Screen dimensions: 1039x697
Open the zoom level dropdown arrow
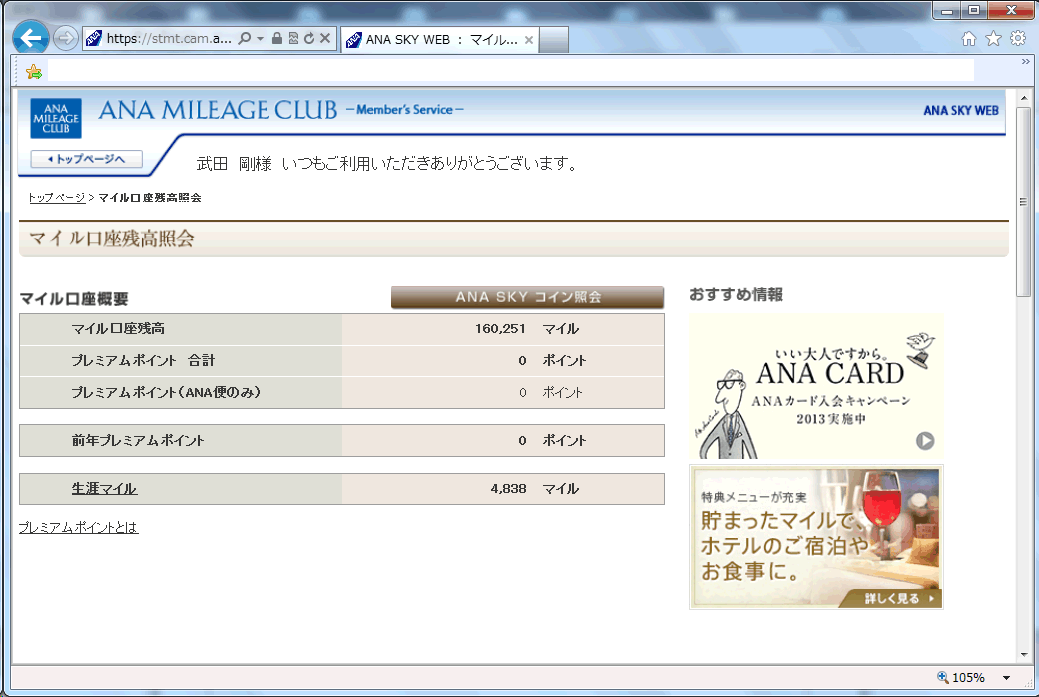(1007, 678)
